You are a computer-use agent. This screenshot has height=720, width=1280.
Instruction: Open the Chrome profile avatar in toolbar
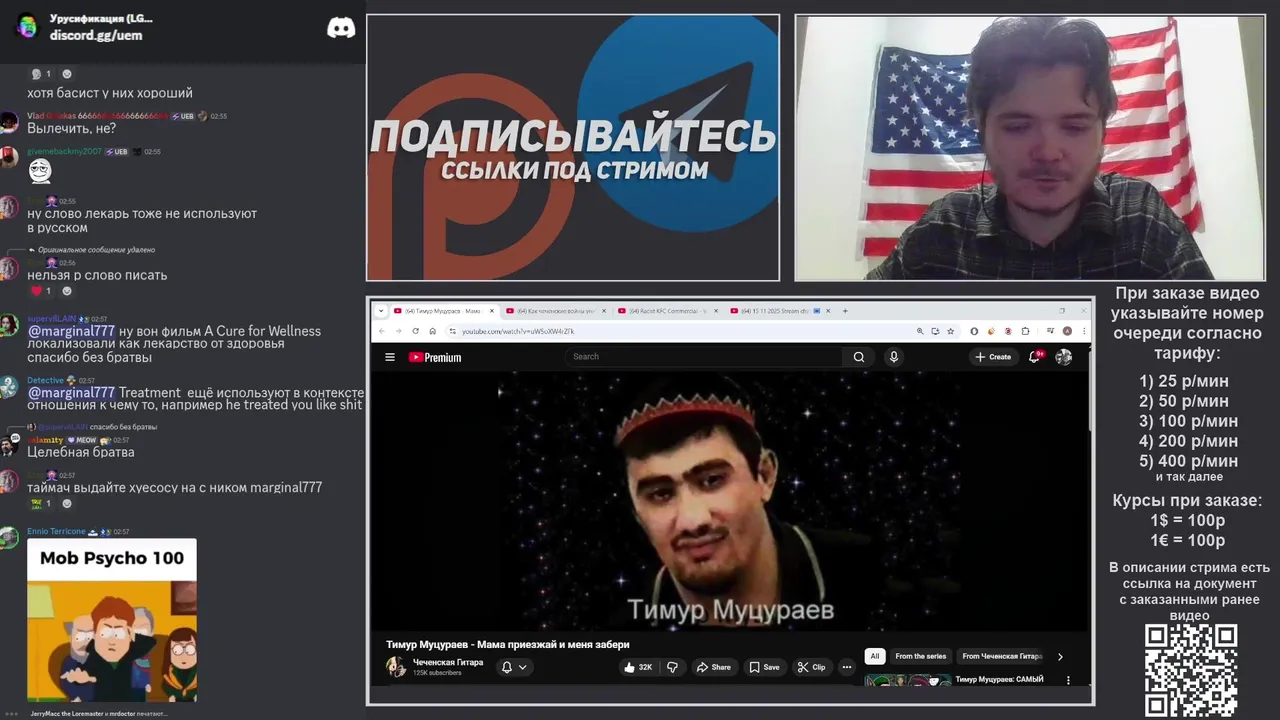[1067, 331]
